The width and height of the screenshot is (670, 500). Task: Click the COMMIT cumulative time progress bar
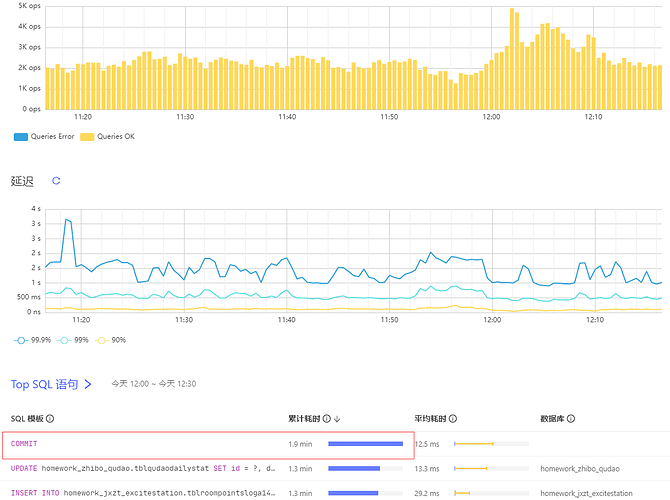(x=365, y=443)
